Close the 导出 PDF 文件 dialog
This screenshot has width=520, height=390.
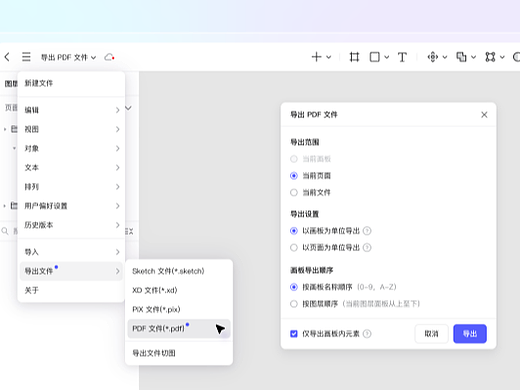pos(484,115)
